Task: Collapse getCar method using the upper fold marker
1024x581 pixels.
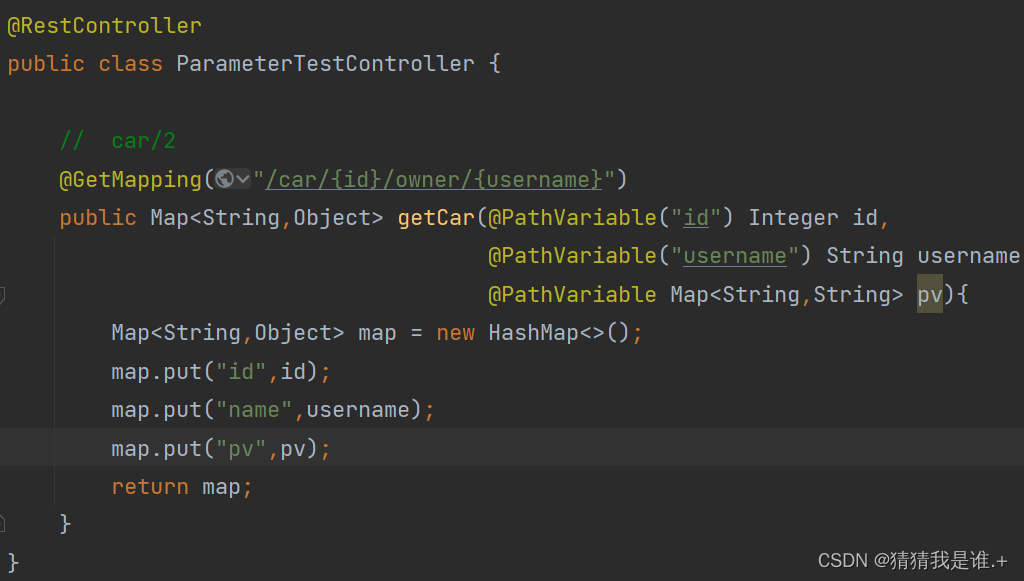Action: pyautogui.click(x=2, y=295)
